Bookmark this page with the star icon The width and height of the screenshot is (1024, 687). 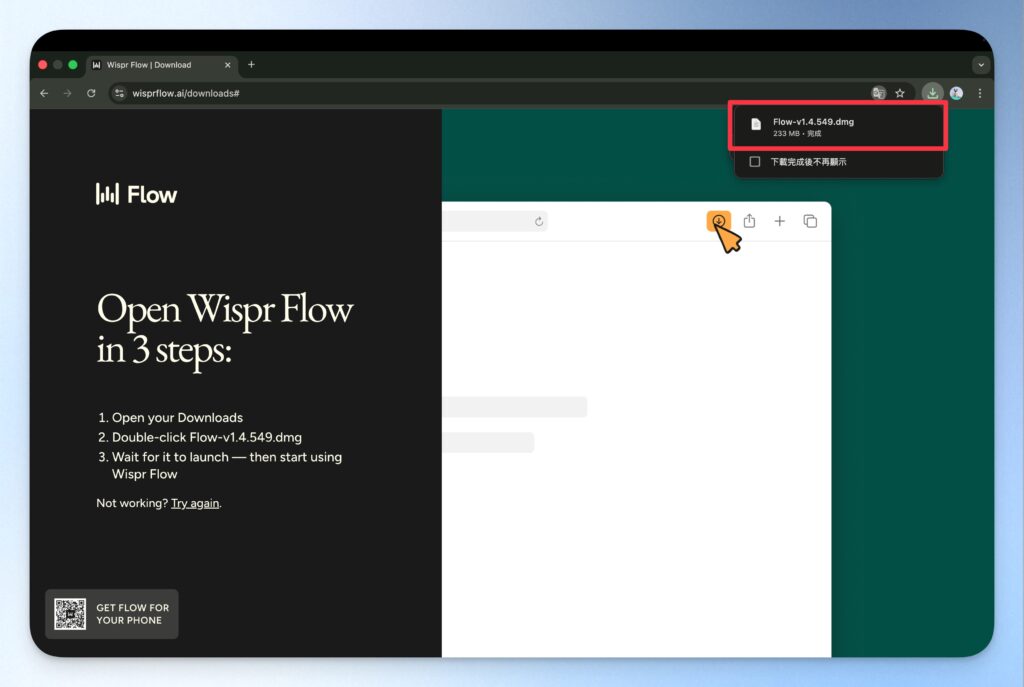(900, 93)
